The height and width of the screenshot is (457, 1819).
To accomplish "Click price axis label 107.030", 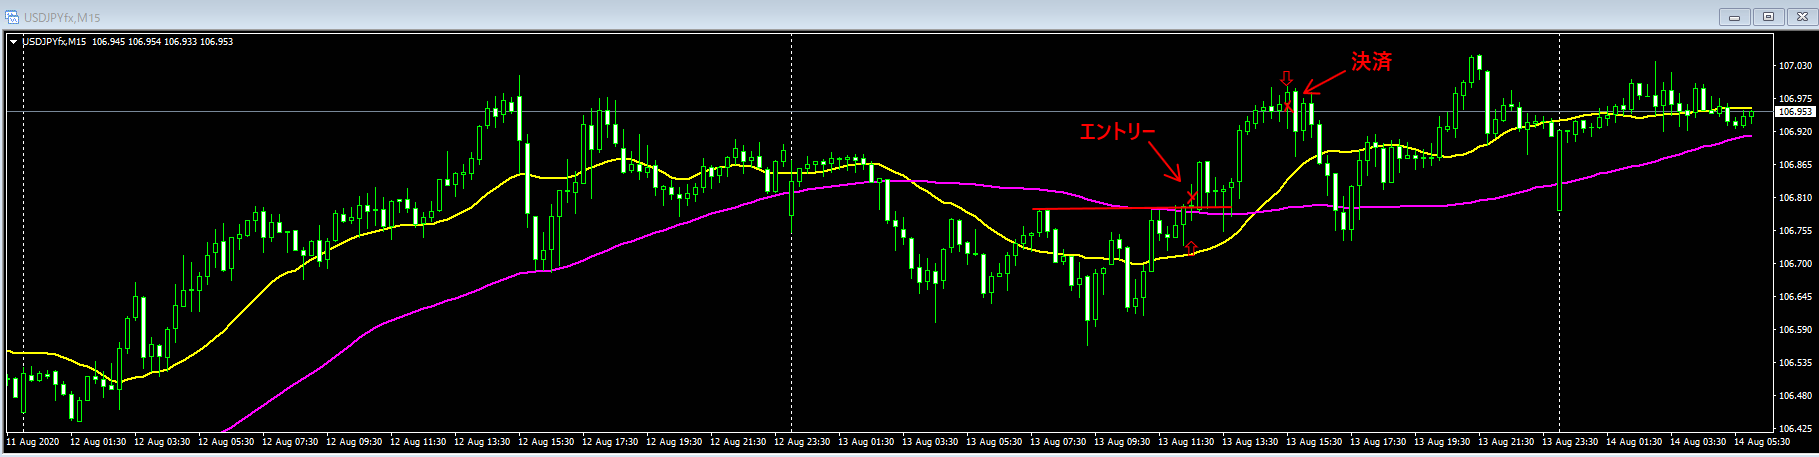I will tap(1795, 66).
